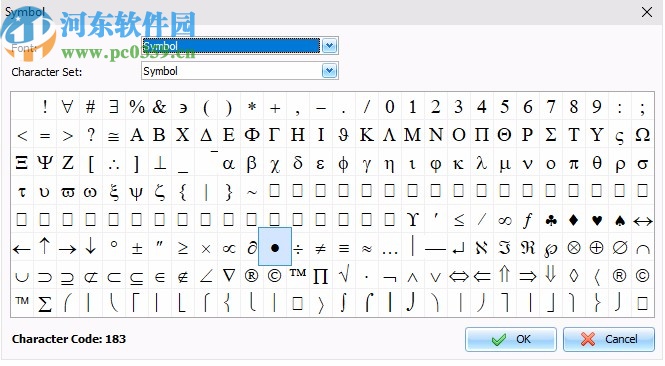Confirm with the OK button
The image size is (665, 366).
tap(511, 339)
